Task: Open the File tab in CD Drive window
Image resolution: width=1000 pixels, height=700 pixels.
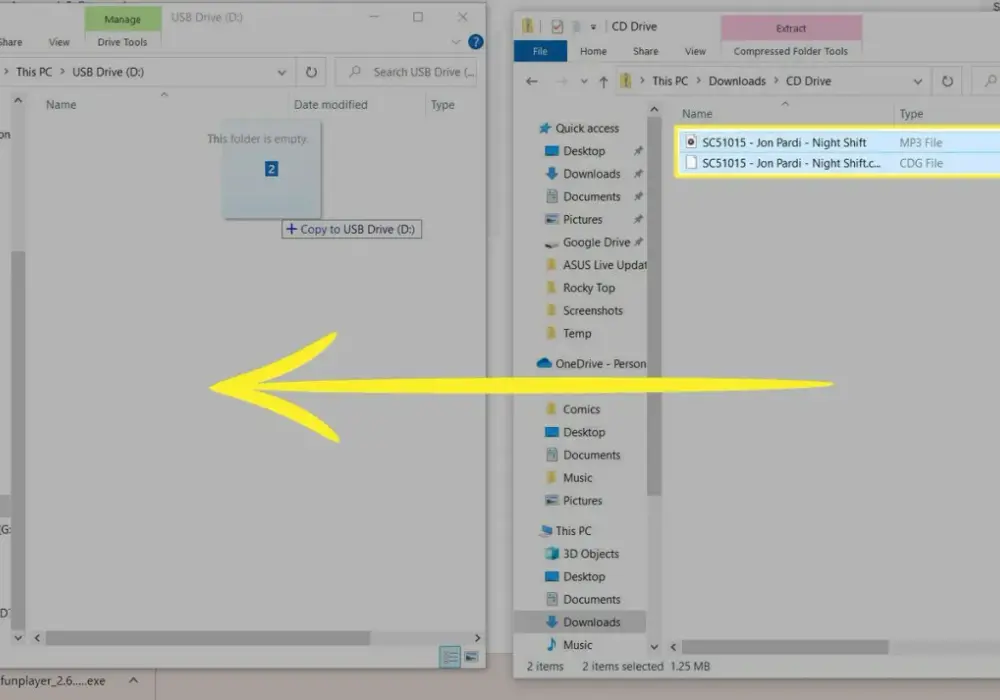Action: [540, 51]
